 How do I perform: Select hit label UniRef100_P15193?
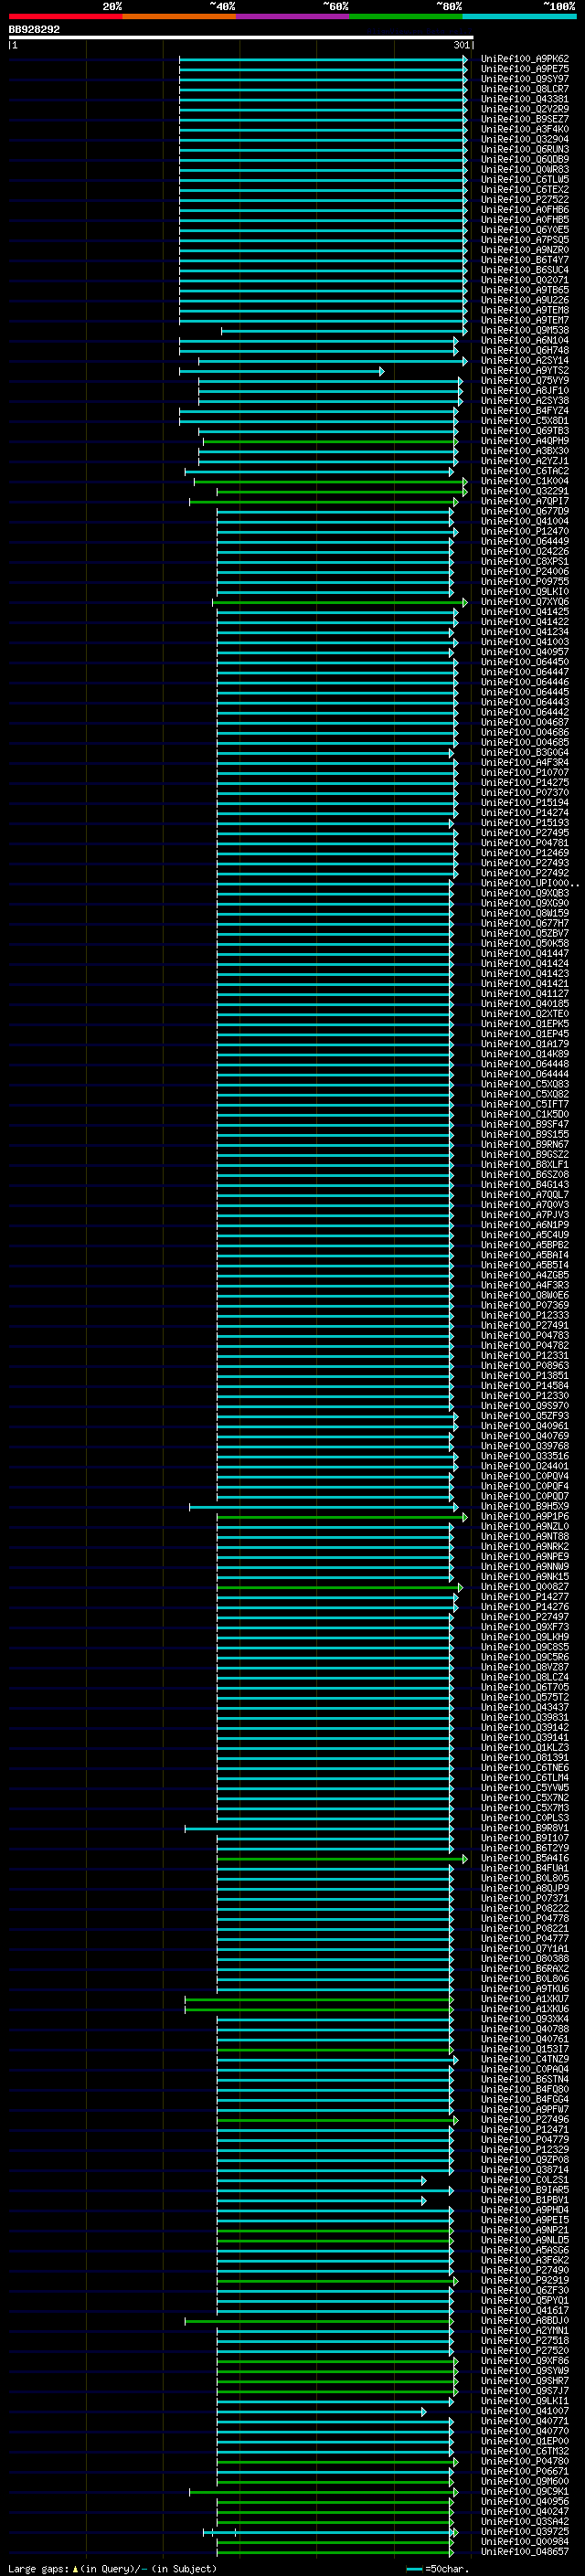(525, 822)
